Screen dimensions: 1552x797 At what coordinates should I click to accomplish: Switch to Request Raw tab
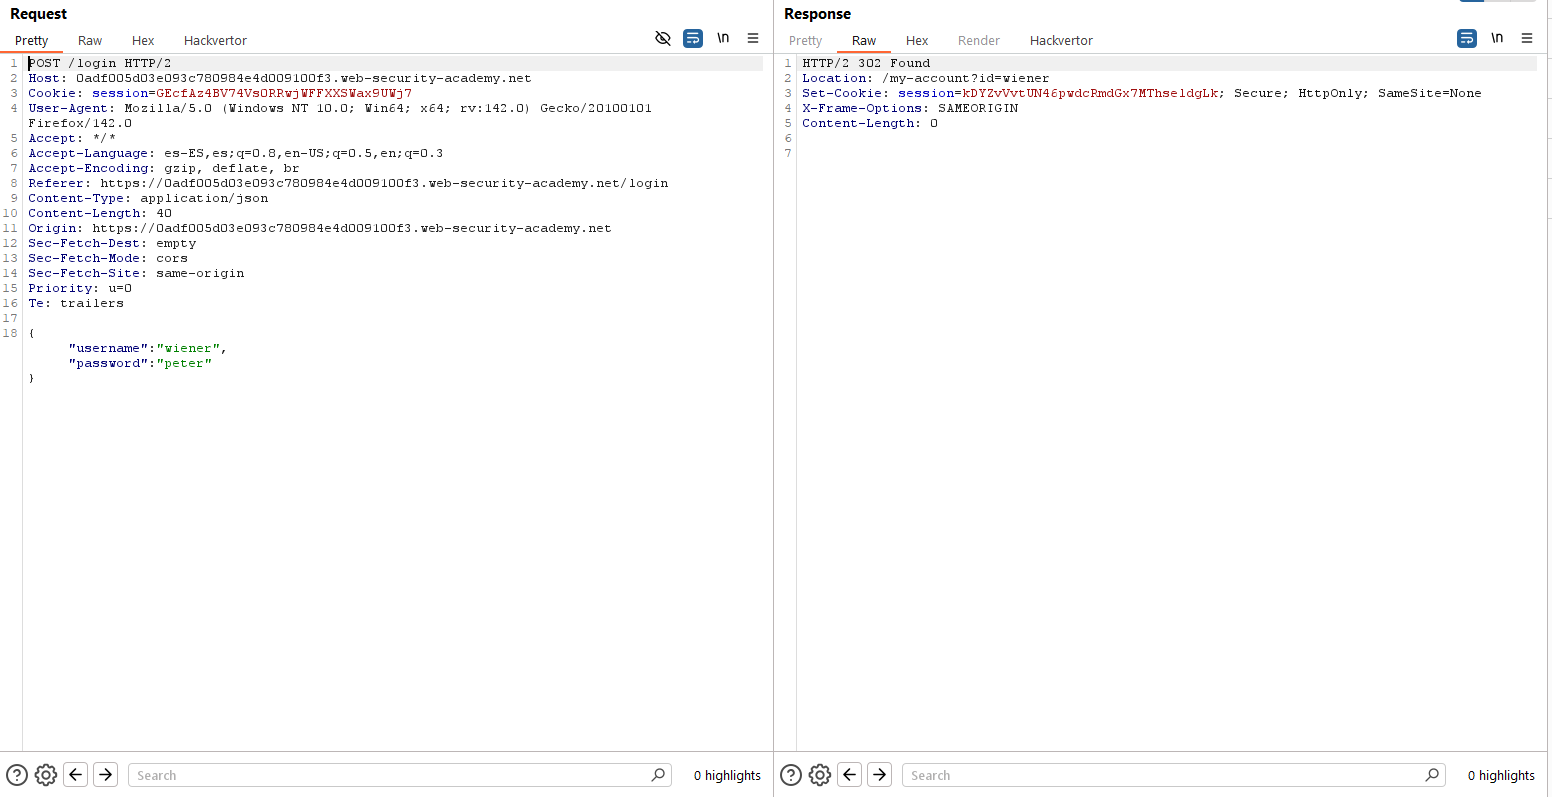[x=90, y=41]
